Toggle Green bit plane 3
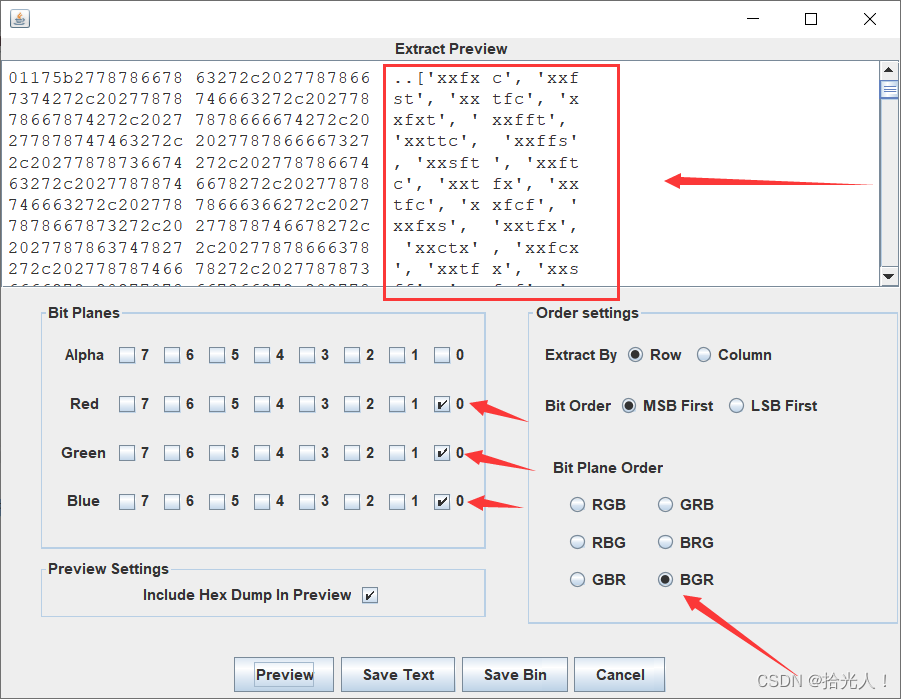Image resolution: width=901 pixels, height=699 pixels. [x=307, y=453]
